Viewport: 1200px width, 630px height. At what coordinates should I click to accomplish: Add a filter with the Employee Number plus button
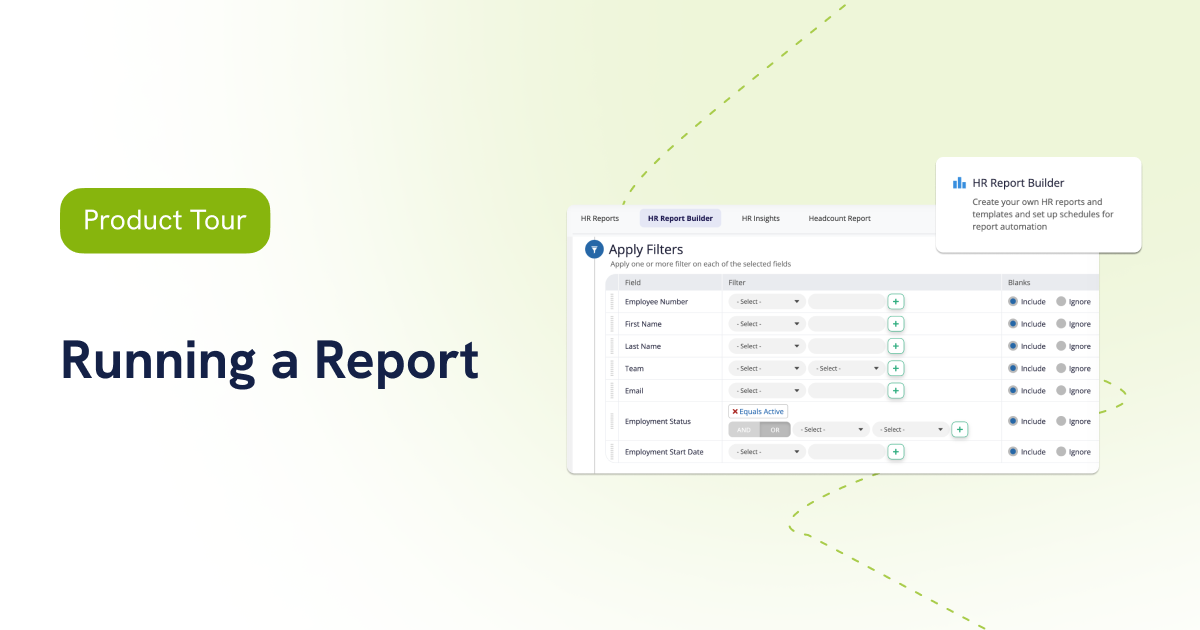(896, 301)
